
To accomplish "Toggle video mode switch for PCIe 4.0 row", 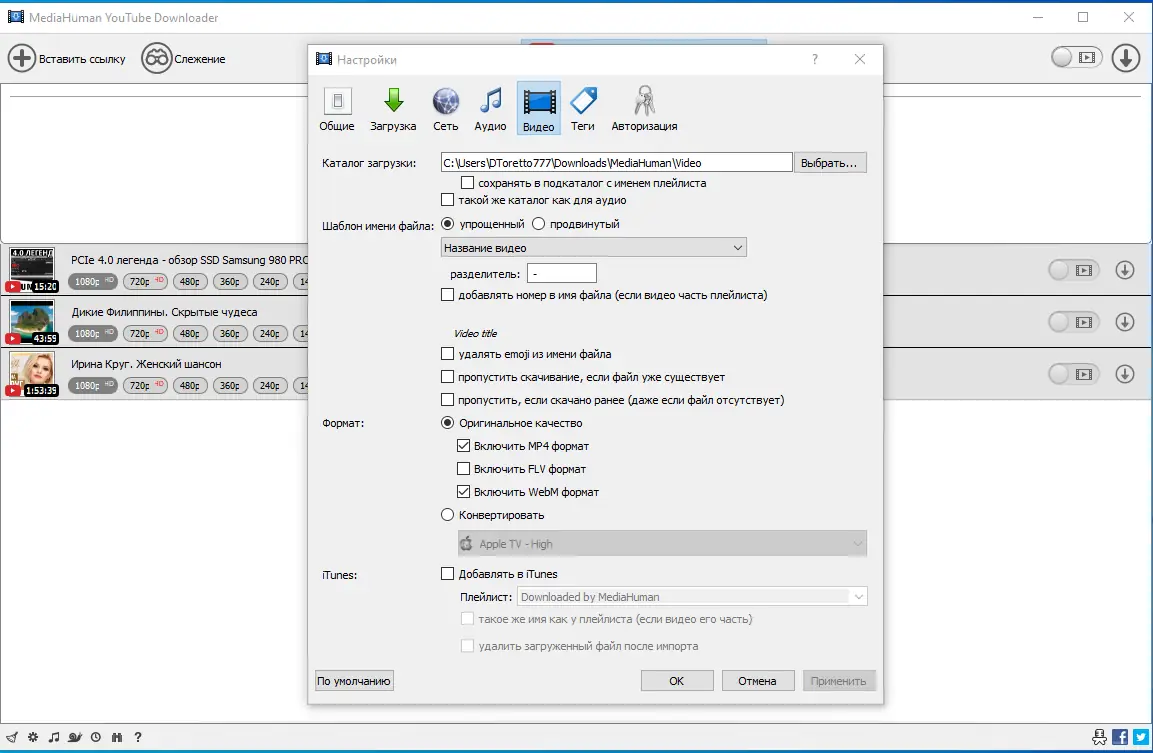I will tap(1074, 271).
